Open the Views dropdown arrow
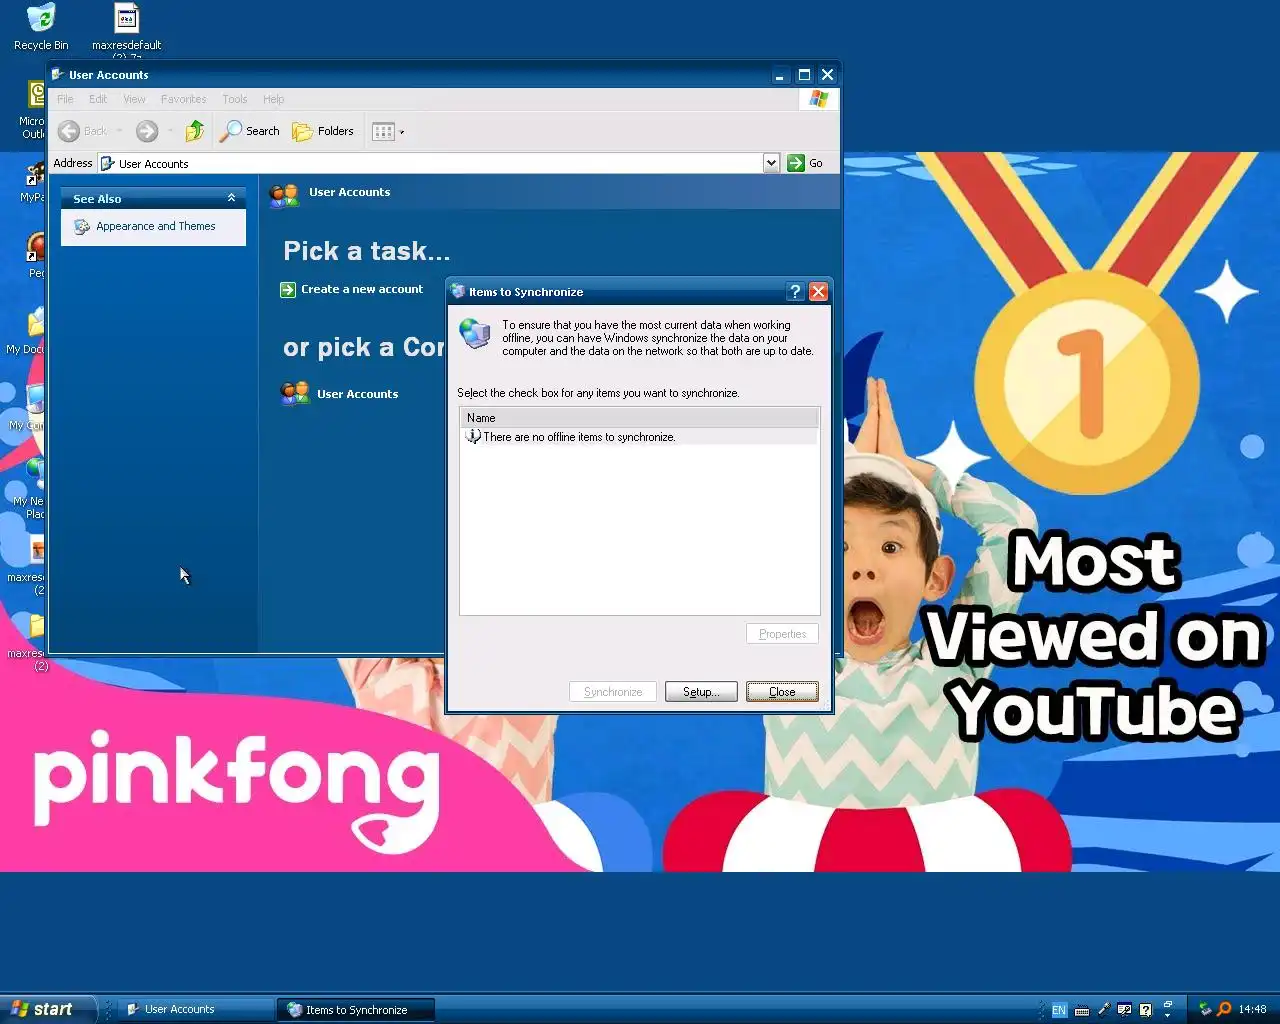1280x1024 pixels. [x=402, y=132]
